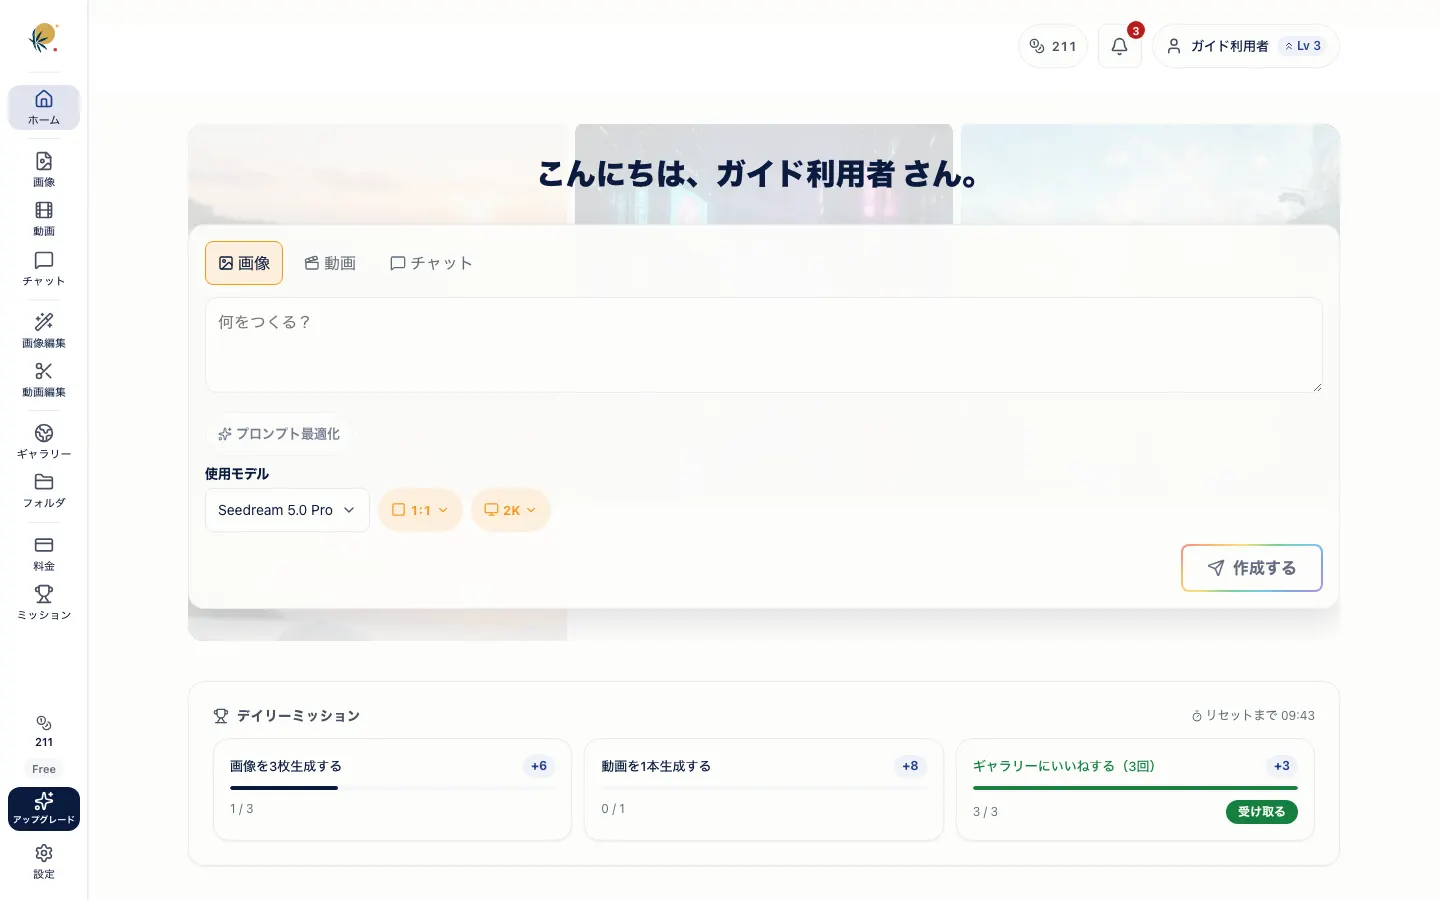1440x900 pixels.
Task: Switch to the チャット creation tab
Action: point(431,263)
